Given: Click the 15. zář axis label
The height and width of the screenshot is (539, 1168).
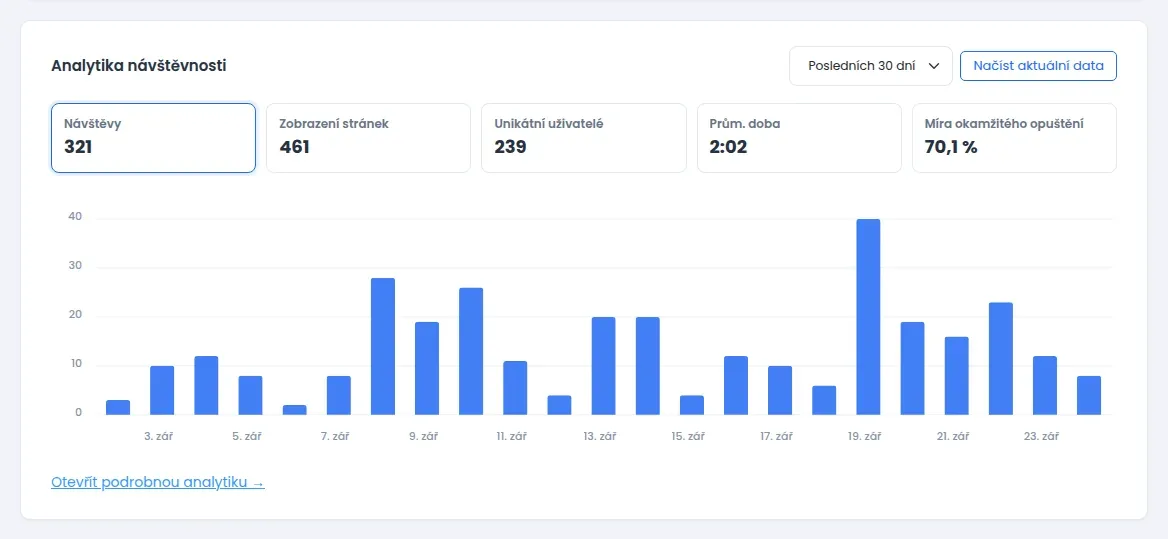Looking at the screenshot, I should [x=688, y=436].
